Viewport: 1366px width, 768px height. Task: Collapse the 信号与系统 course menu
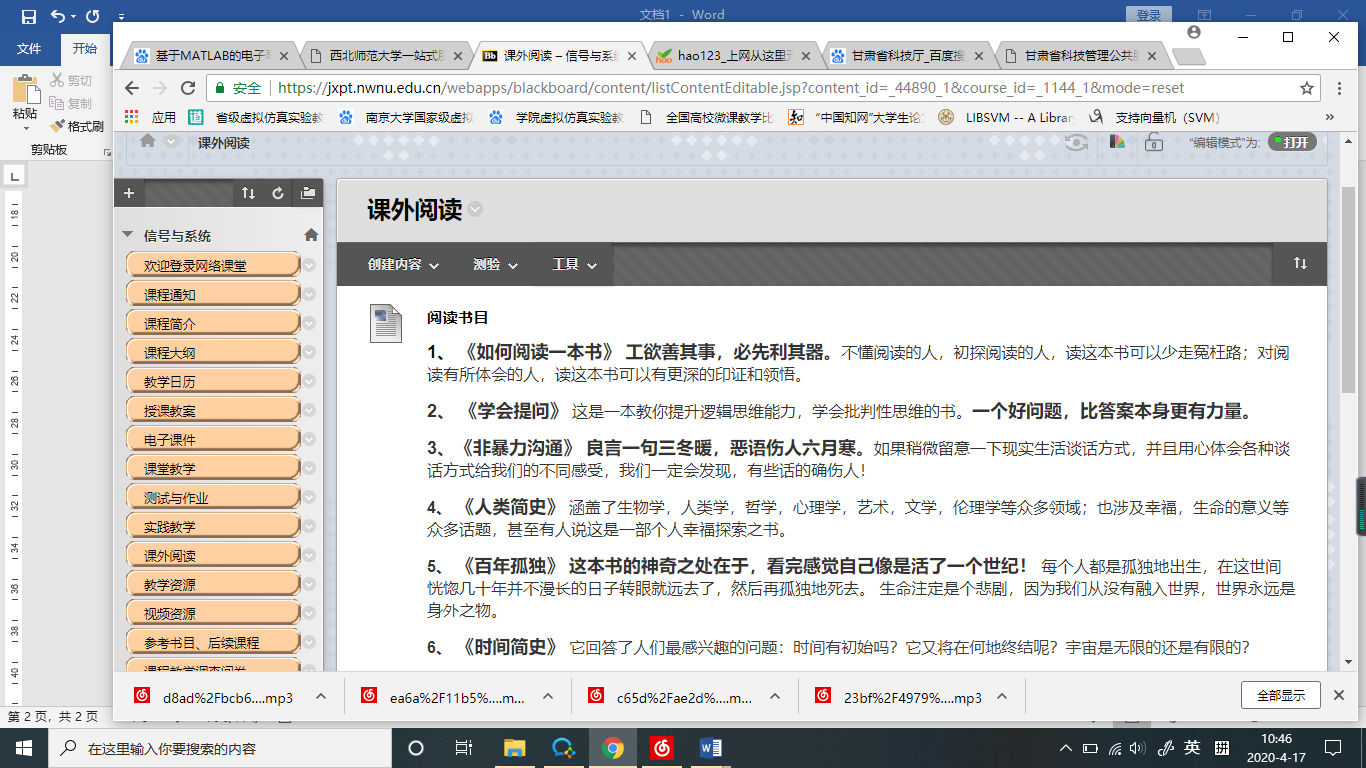[127, 235]
